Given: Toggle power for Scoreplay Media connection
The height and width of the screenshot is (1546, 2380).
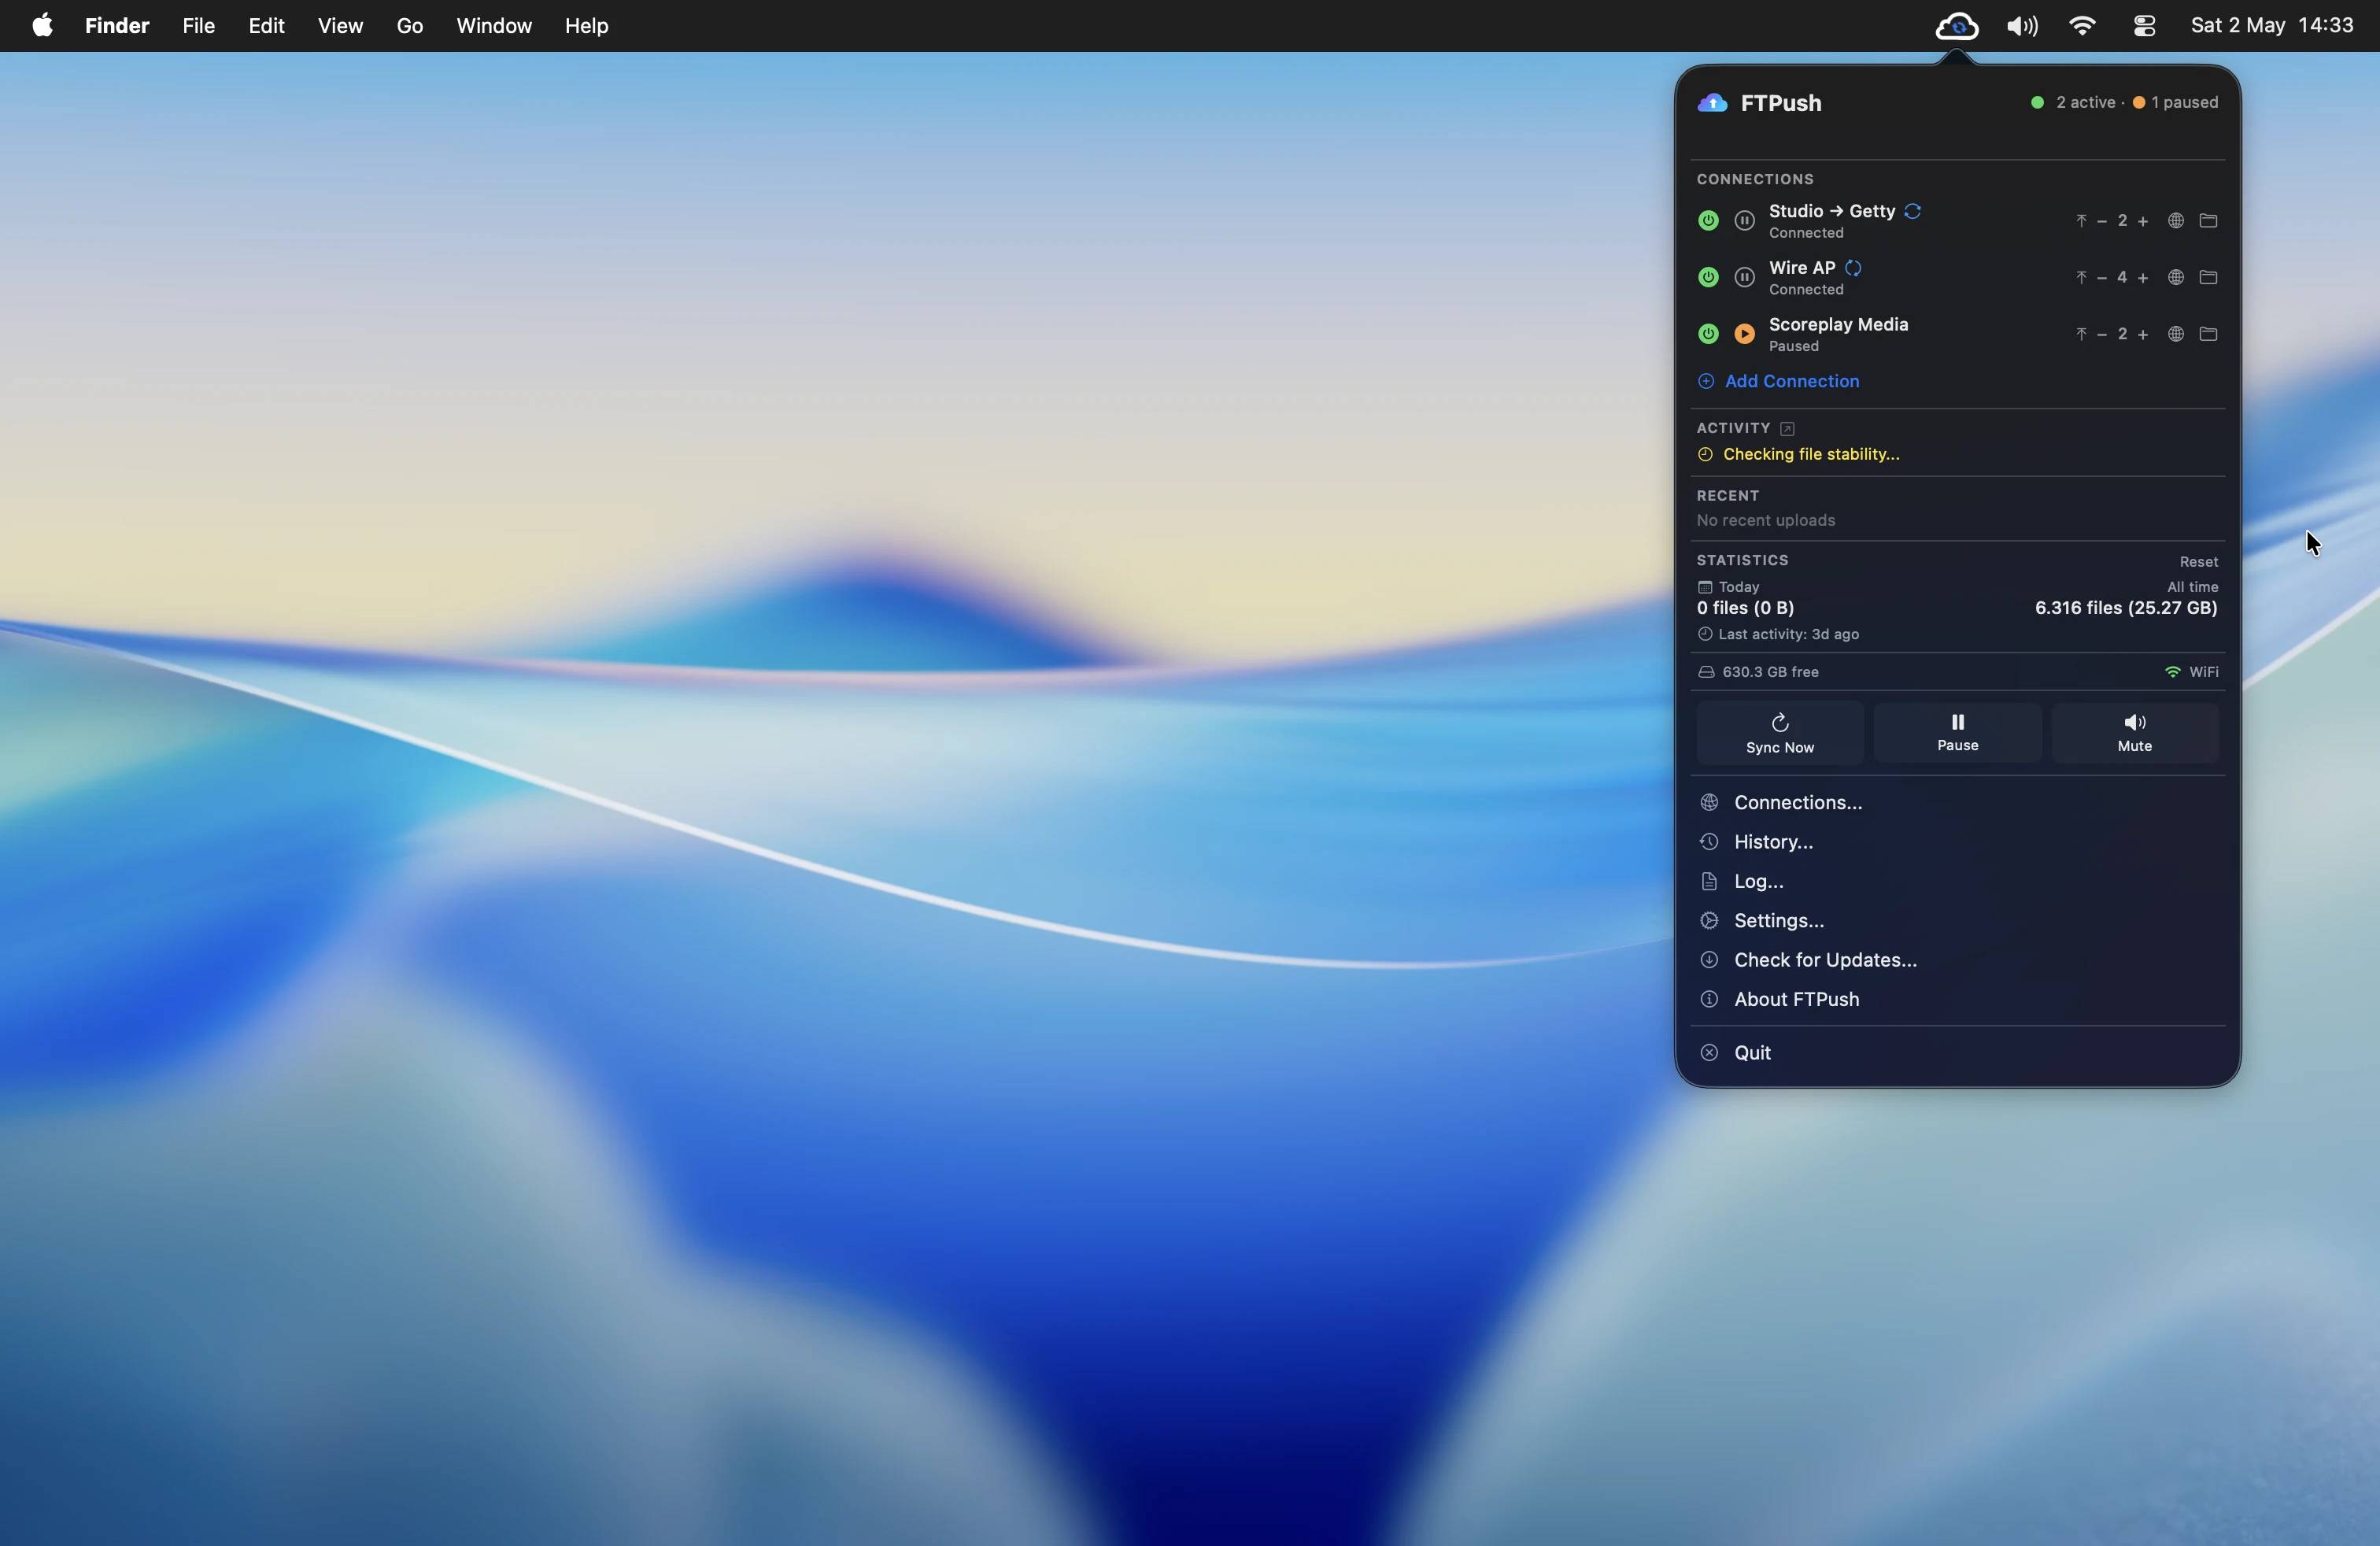Looking at the screenshot, I should pos(1708,334).
